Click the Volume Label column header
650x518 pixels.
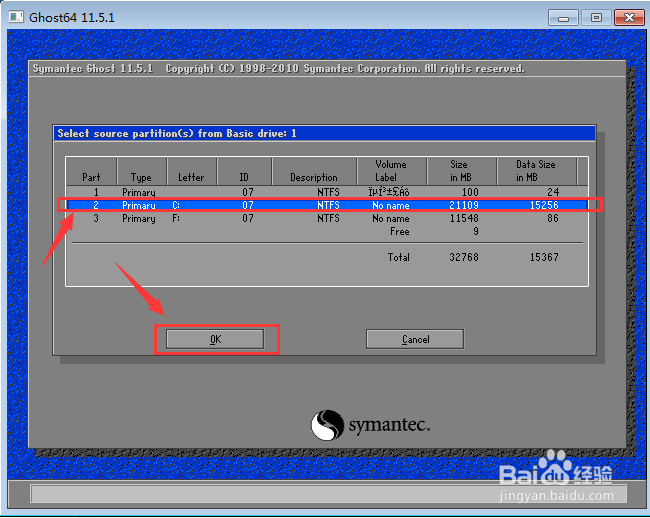click(391, 172)
